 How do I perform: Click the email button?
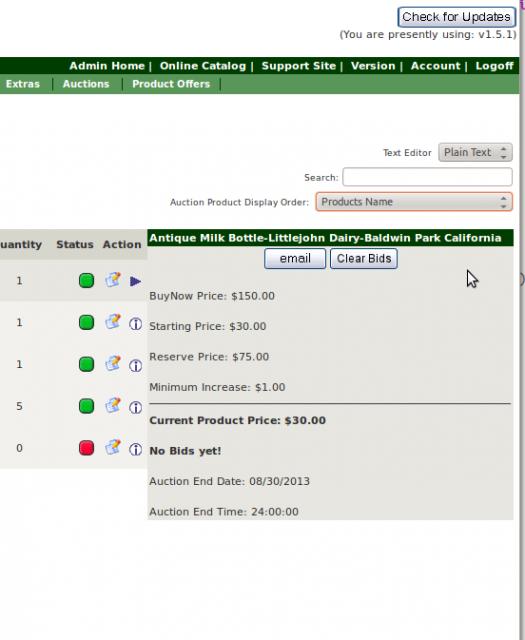point(295,258)
